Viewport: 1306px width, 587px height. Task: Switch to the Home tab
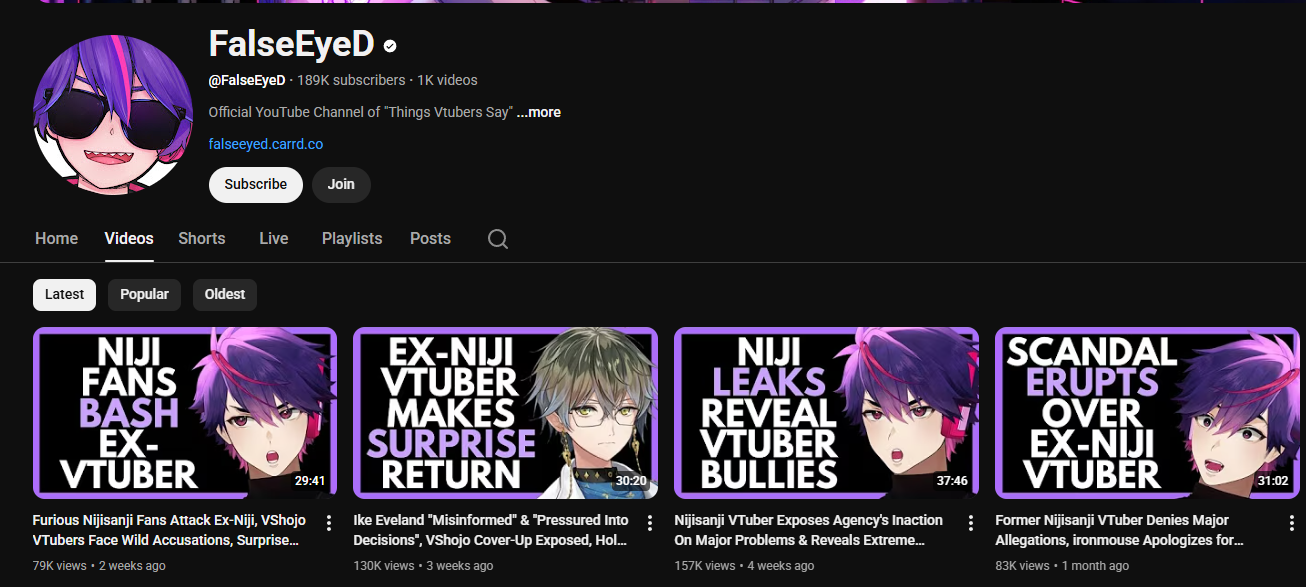tap(56, 238)
